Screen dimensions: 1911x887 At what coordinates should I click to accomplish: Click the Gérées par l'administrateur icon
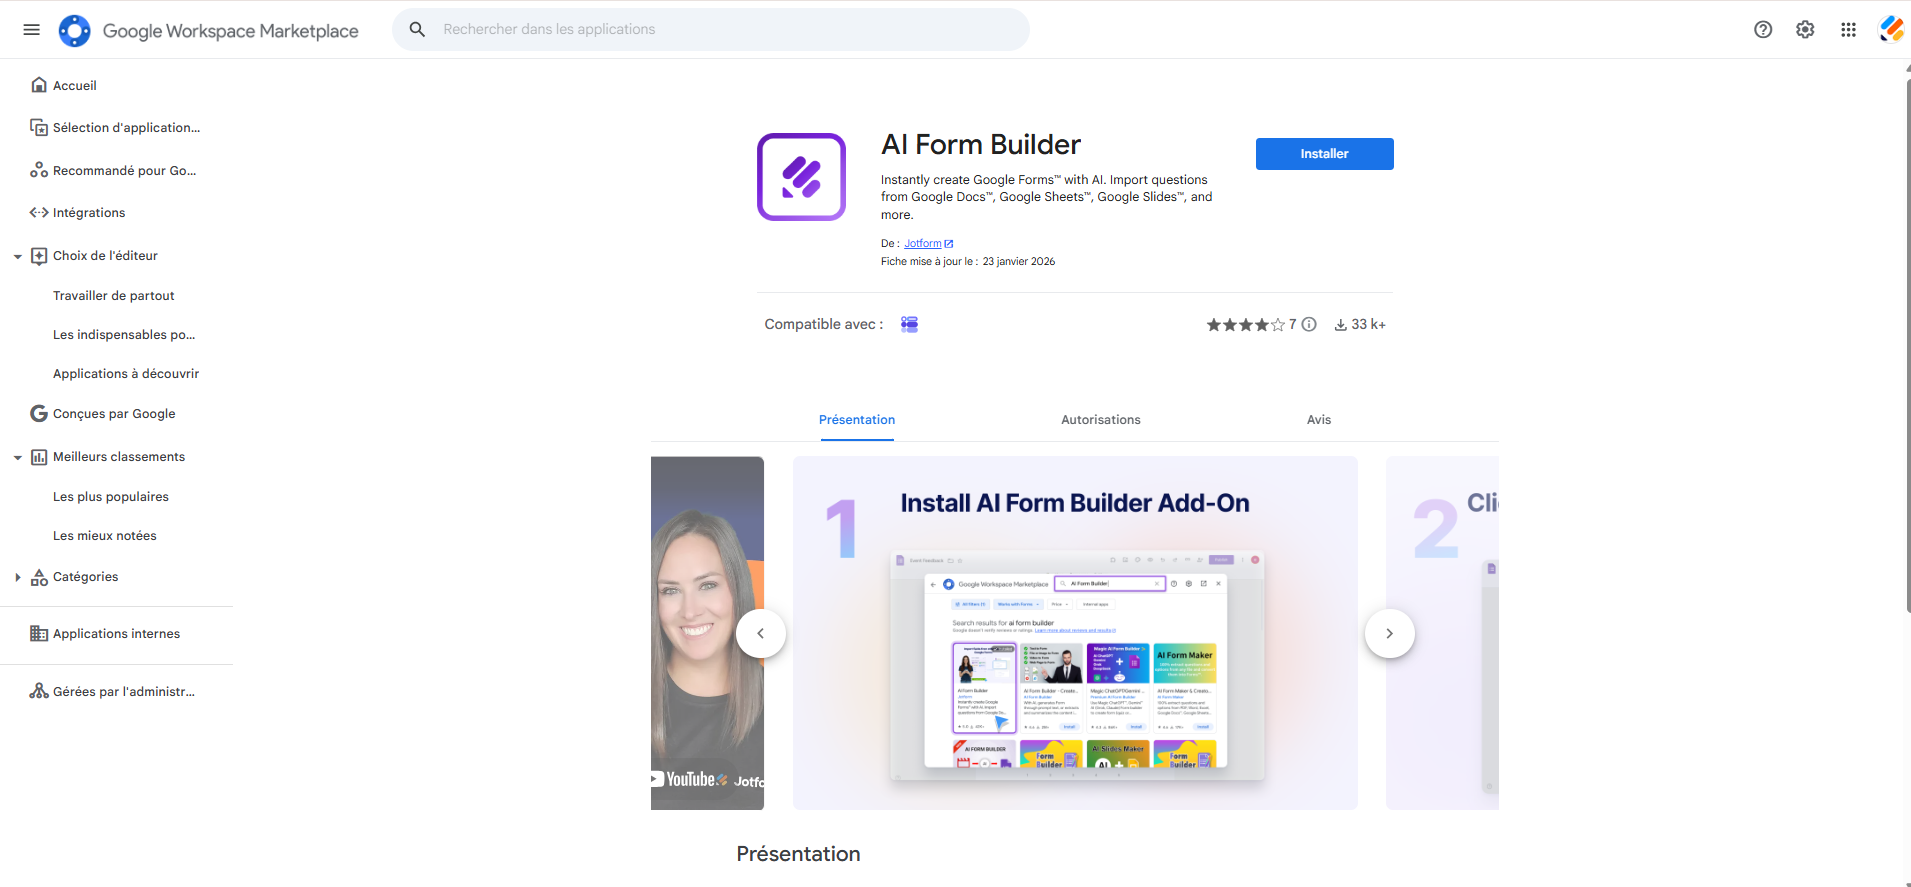pos(39,691)
